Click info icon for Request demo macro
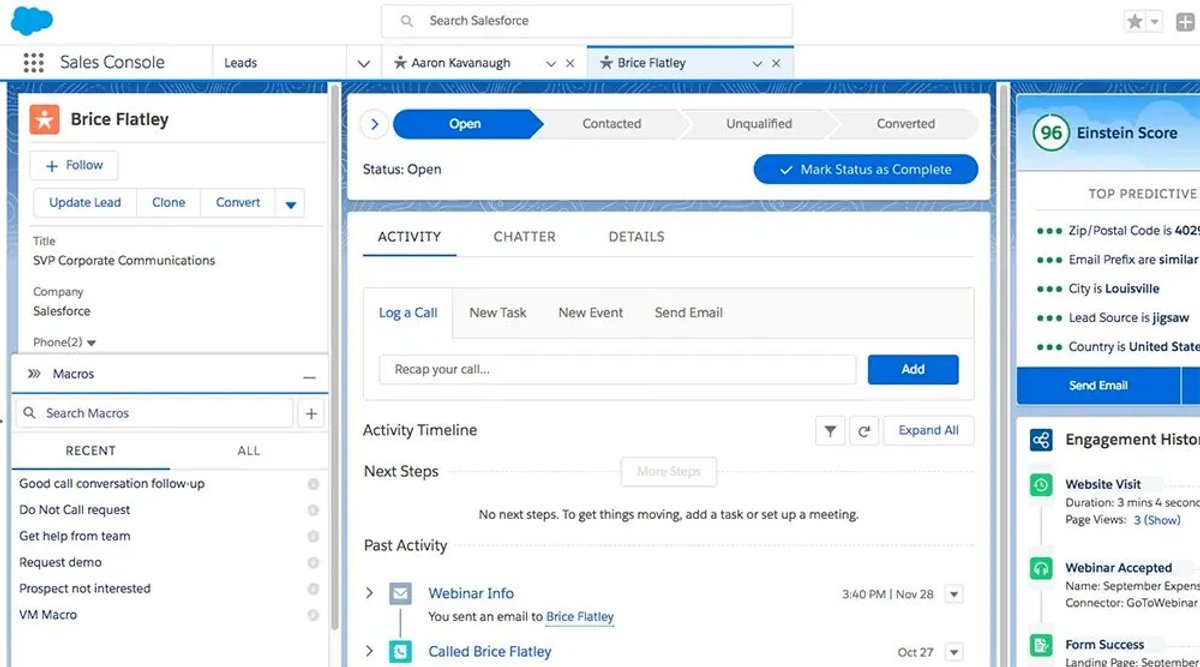Viewport: 1200px width, 667px height. (x=313, y=563)
